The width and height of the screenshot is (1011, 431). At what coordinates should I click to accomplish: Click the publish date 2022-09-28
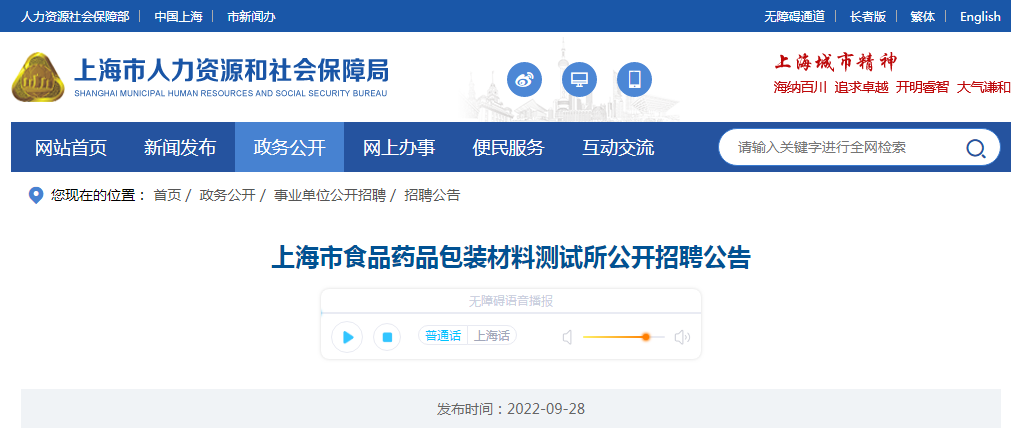tap(546, 408)
